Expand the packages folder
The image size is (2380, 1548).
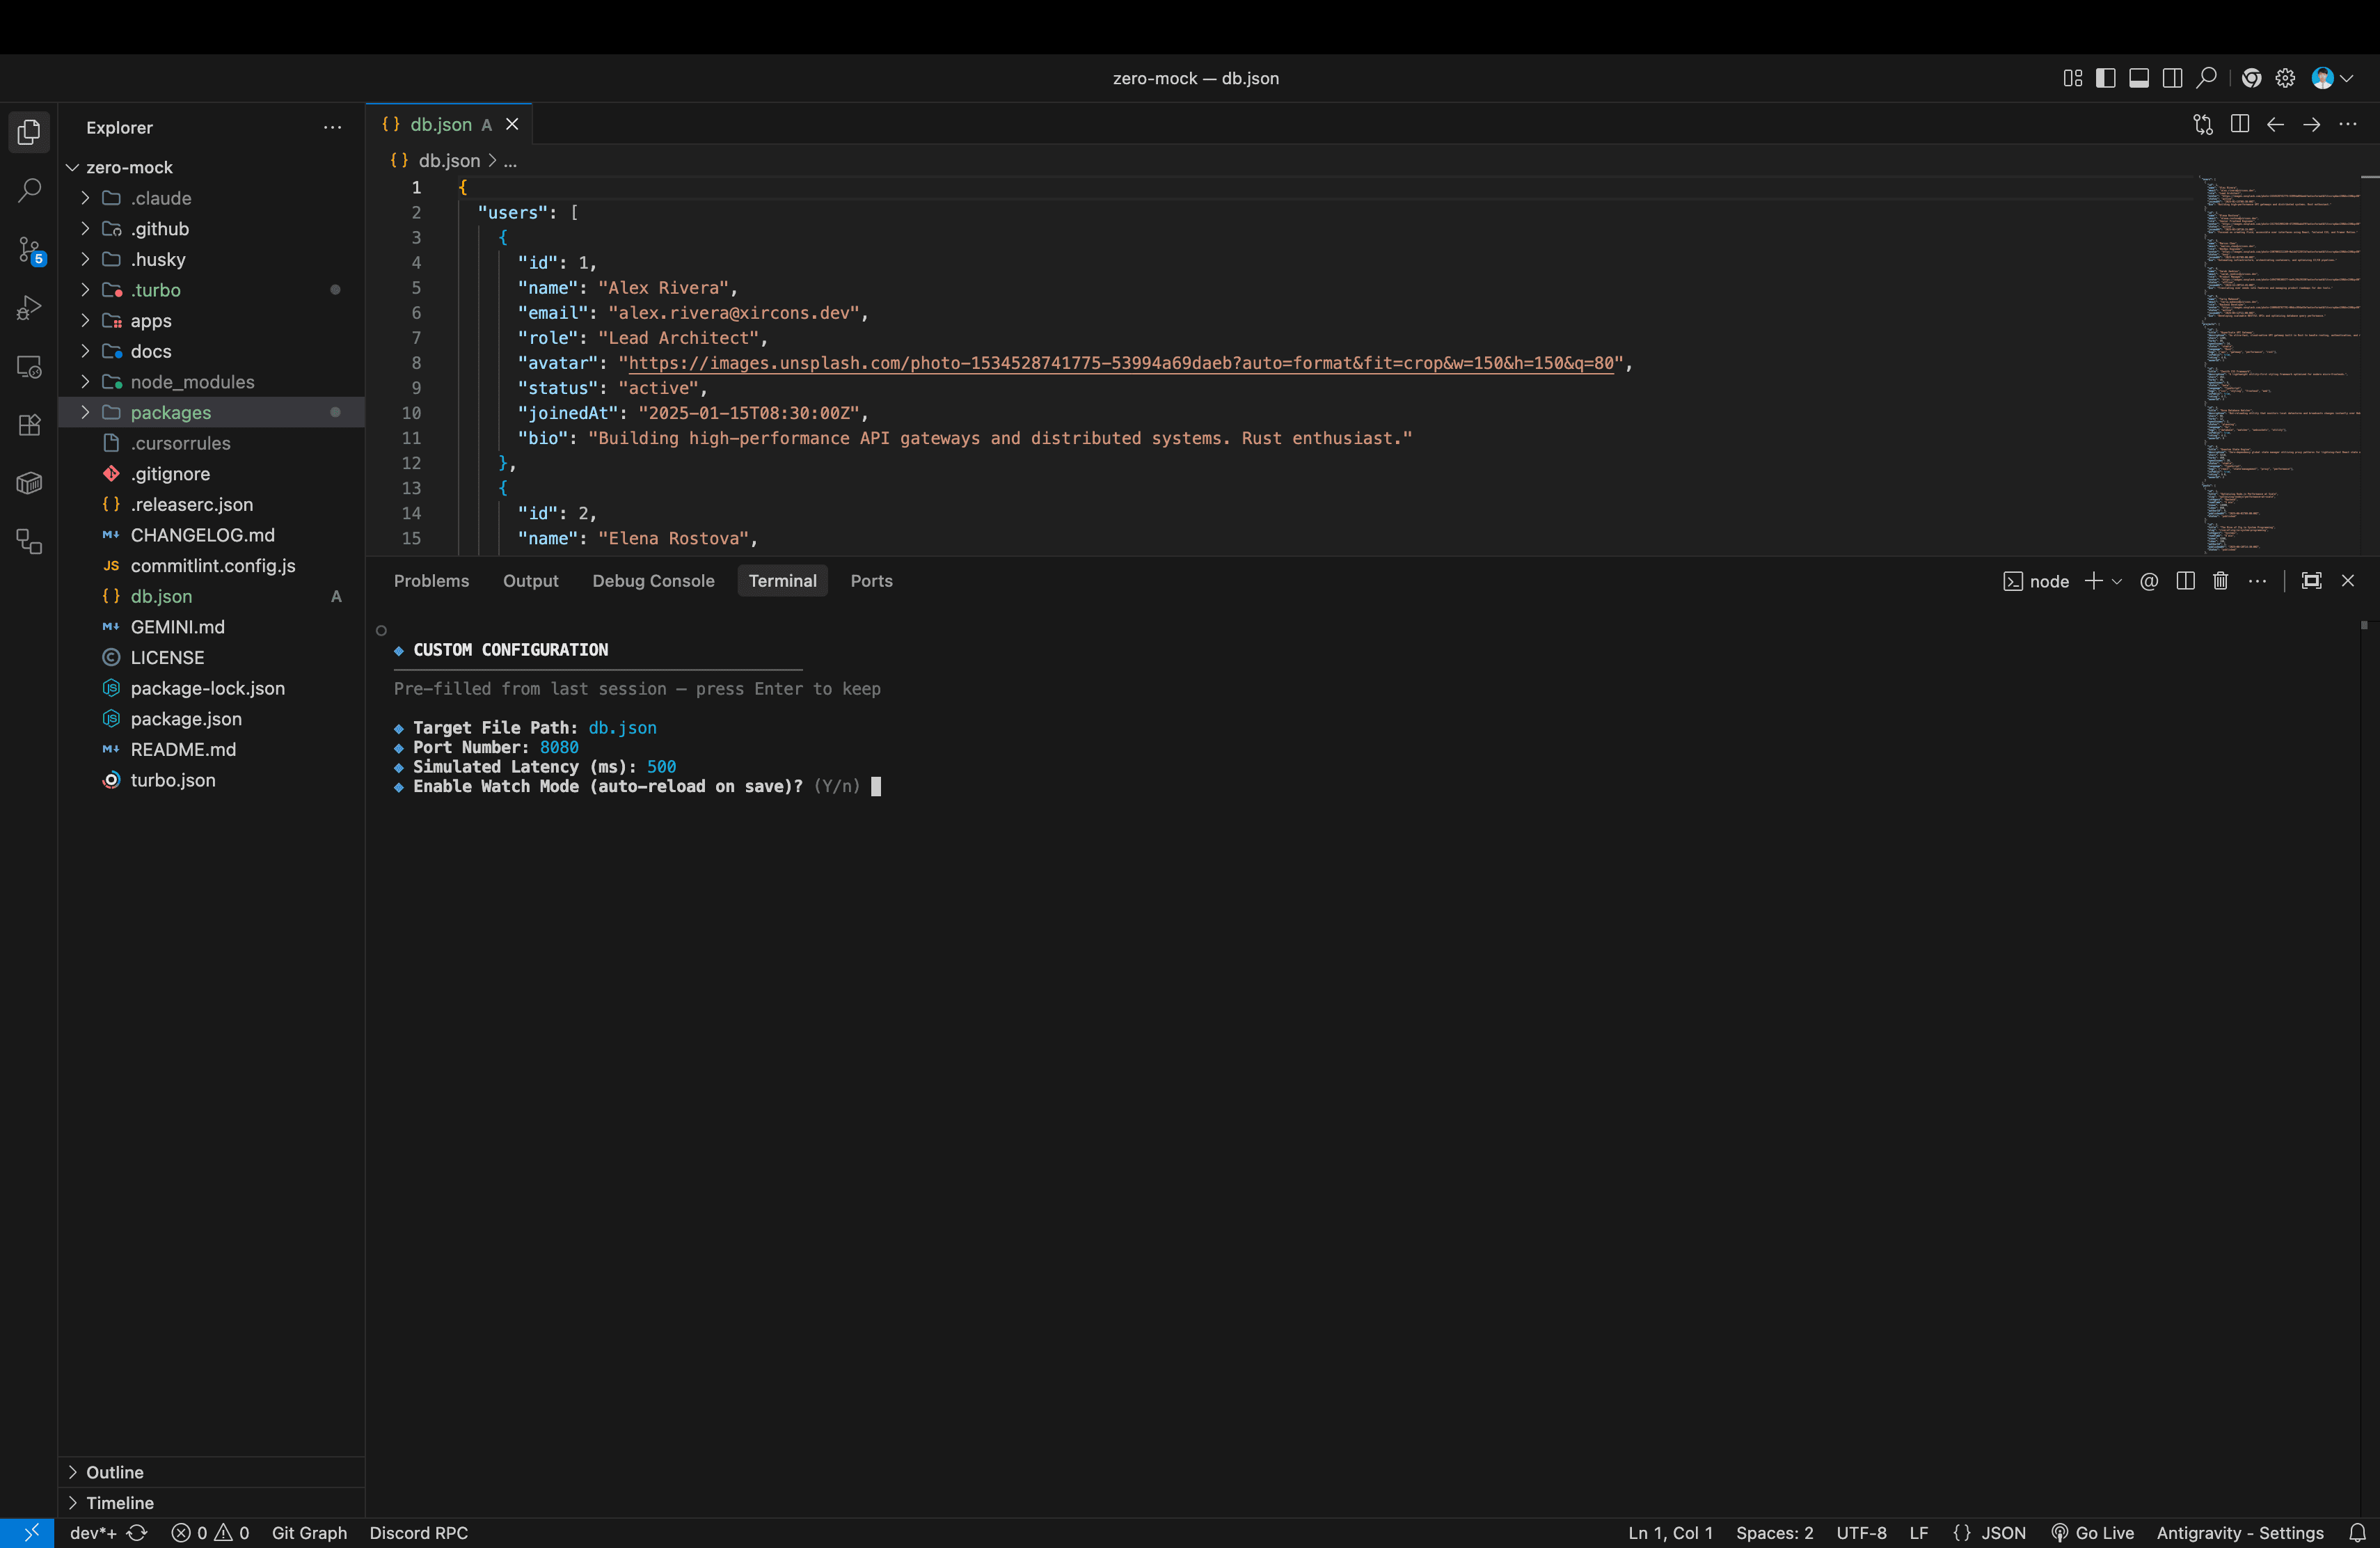pos(211,412)
